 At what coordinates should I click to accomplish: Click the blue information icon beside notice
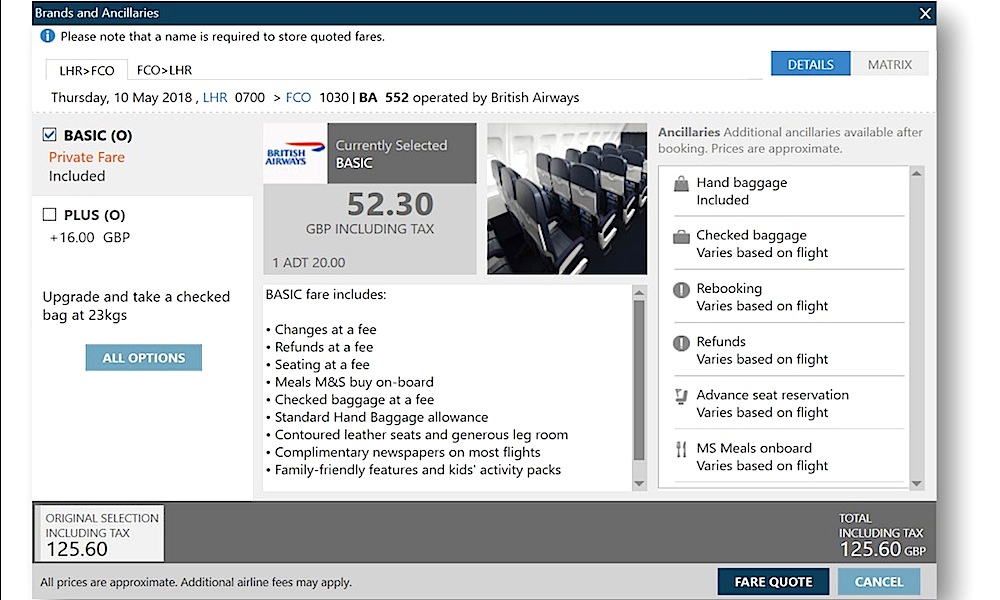(47, 36)
